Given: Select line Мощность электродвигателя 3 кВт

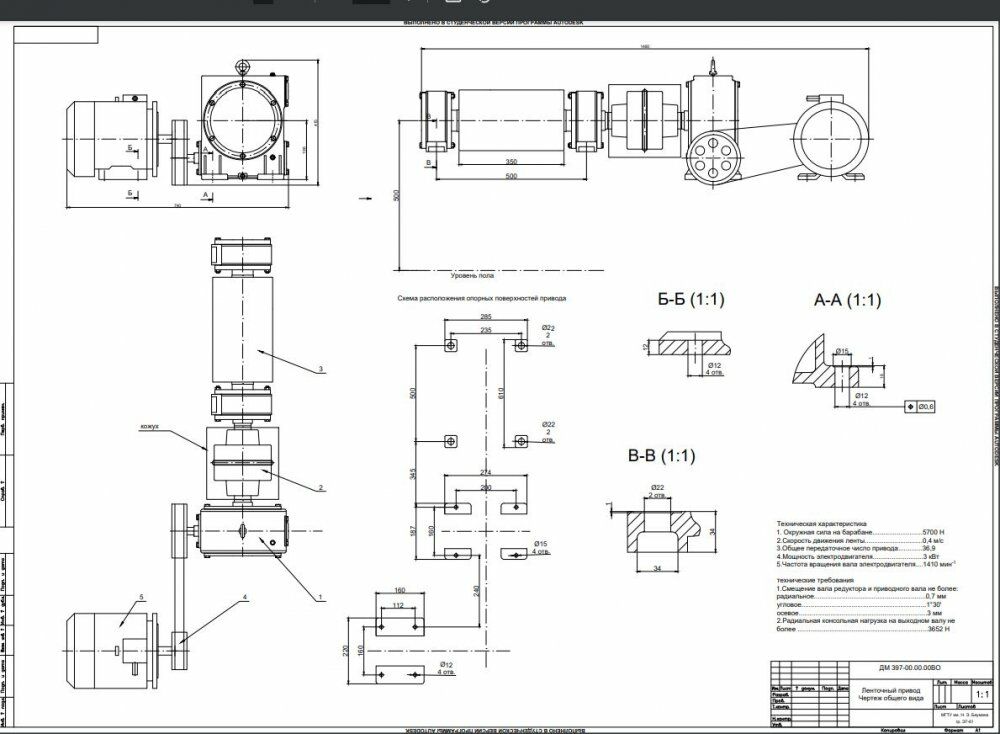Looking at the screenshot, I should point(860,556).
